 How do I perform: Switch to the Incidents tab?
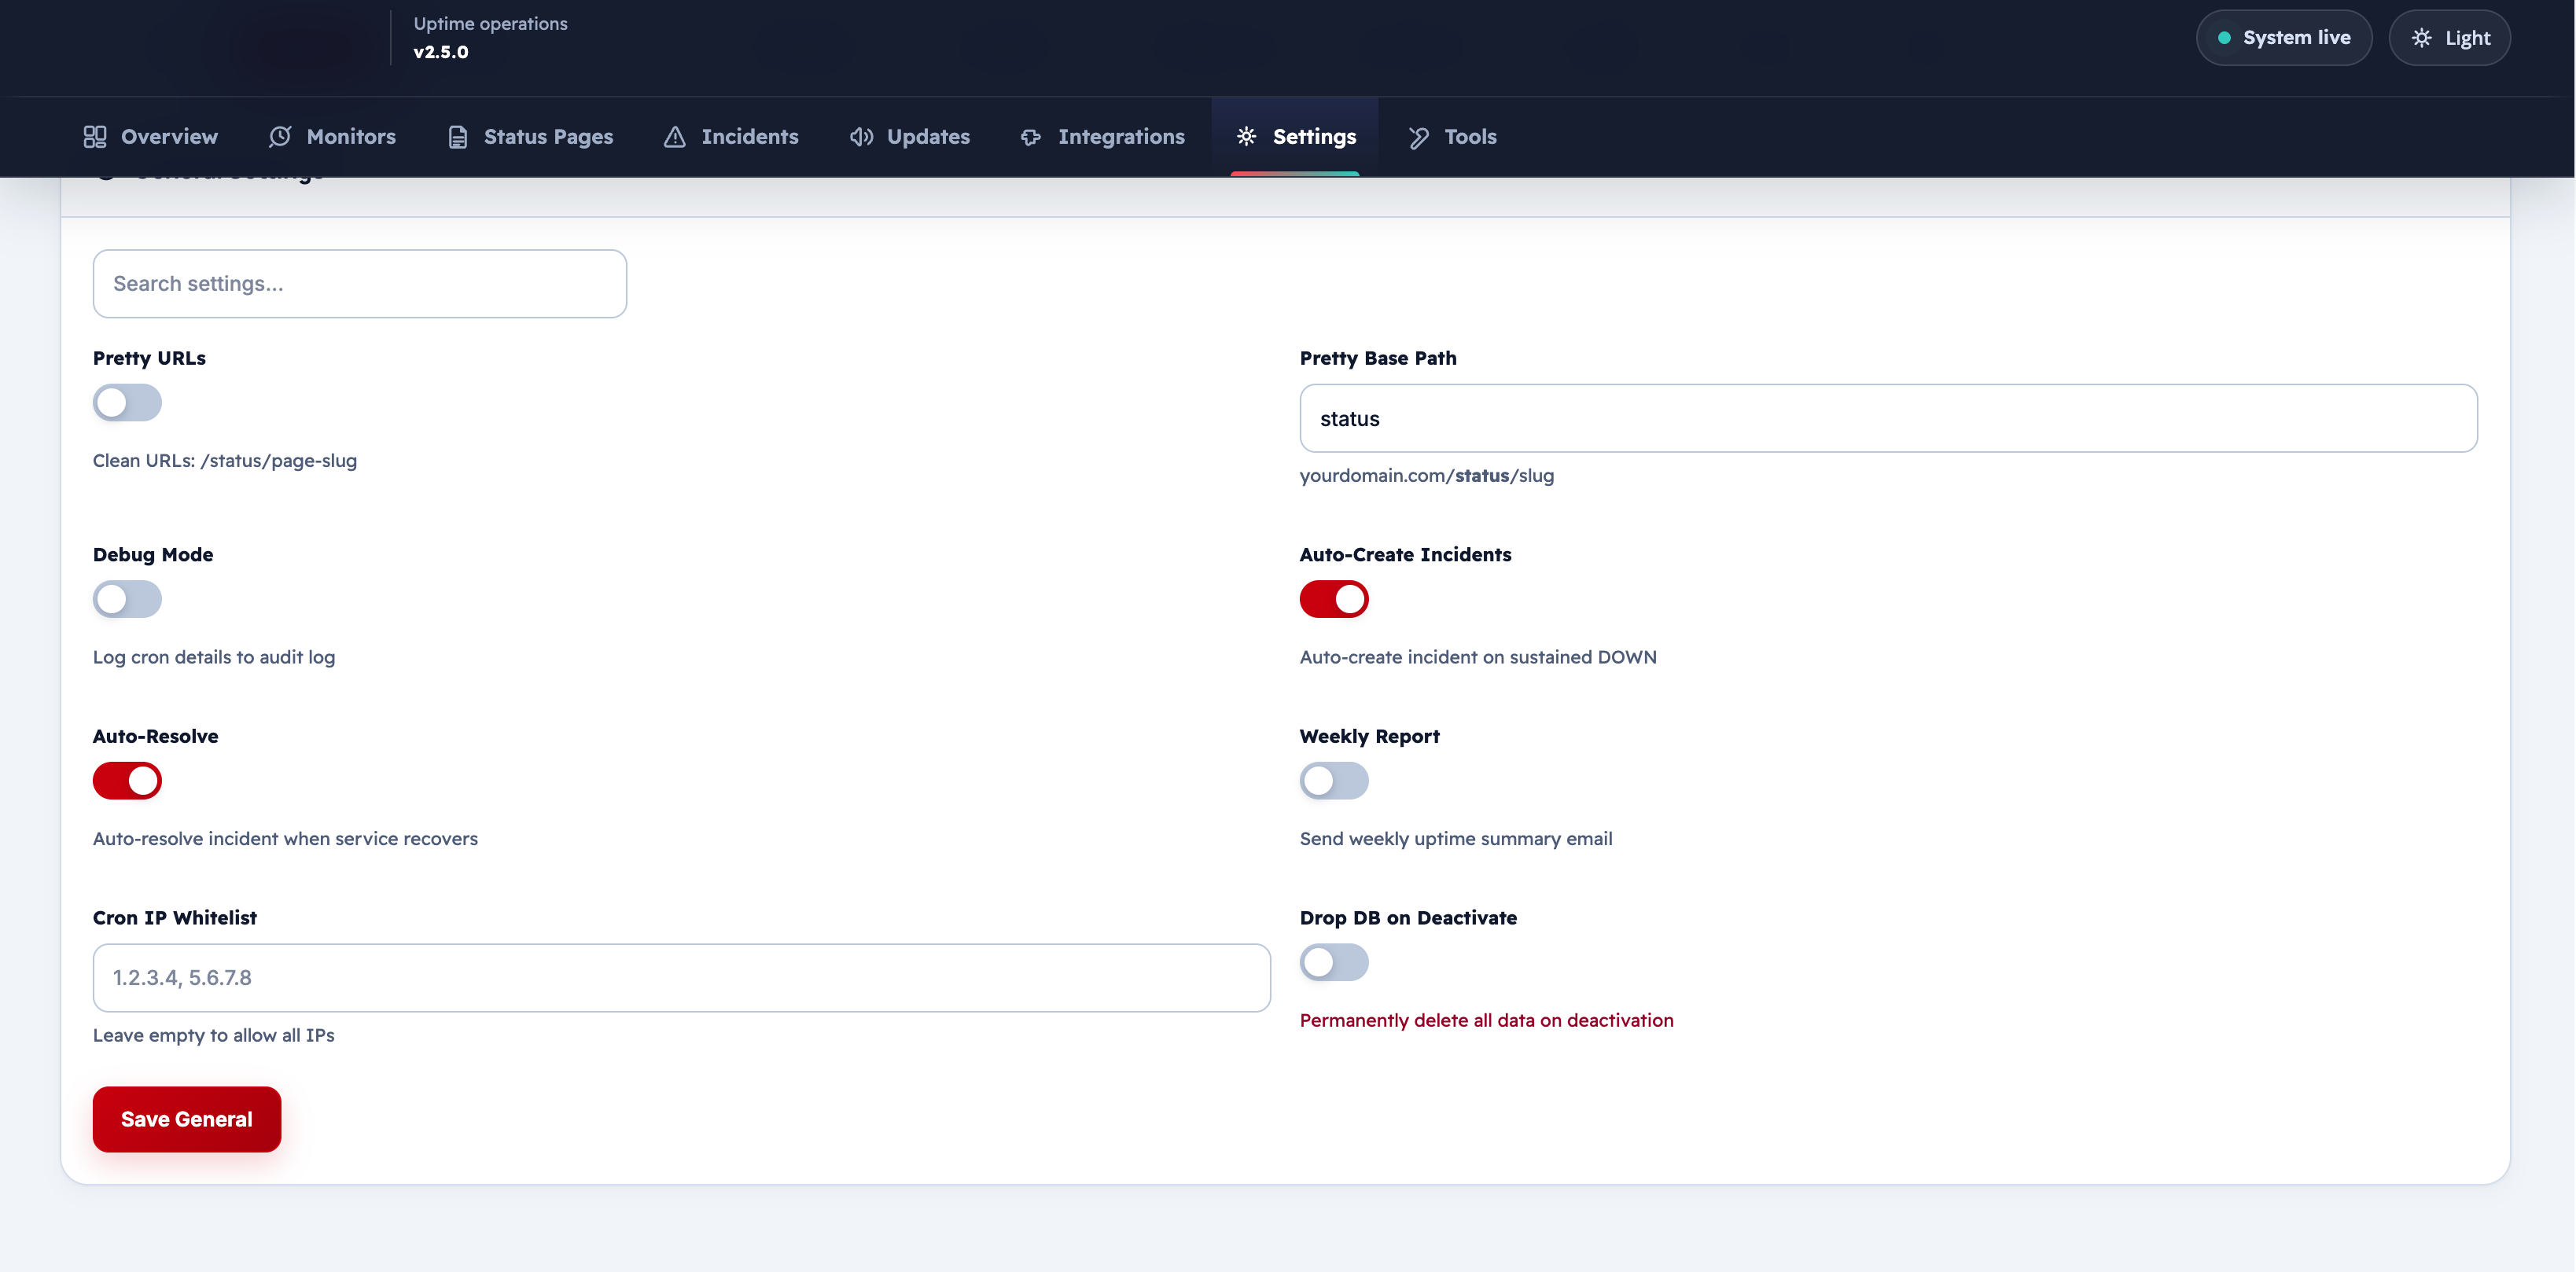[731, 137]
